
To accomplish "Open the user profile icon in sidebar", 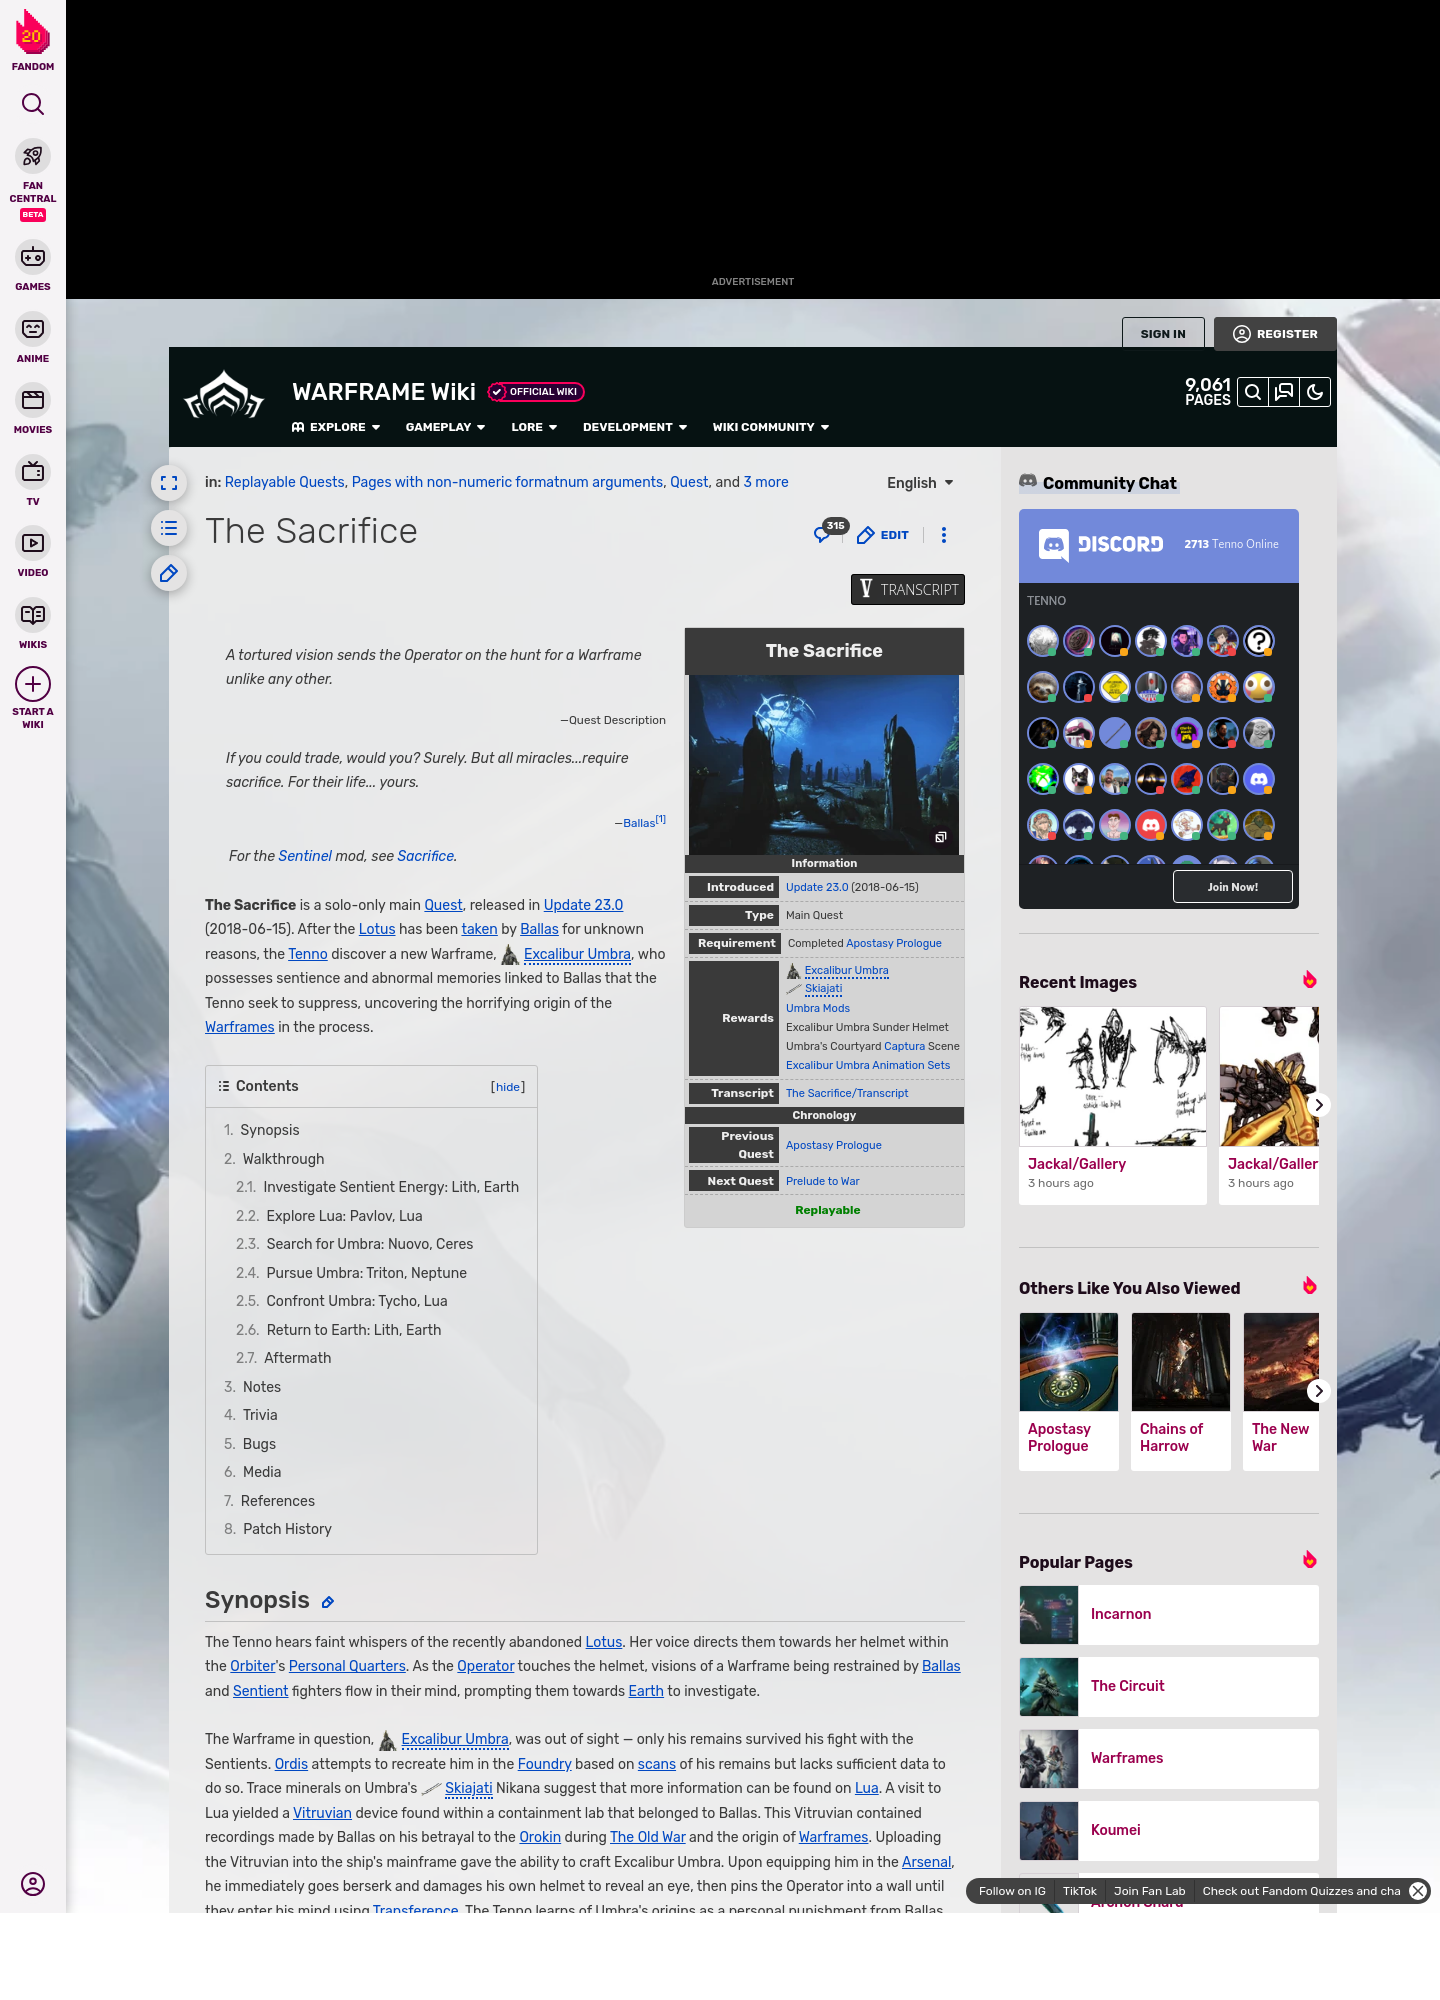I will [x=33, y=1884].
